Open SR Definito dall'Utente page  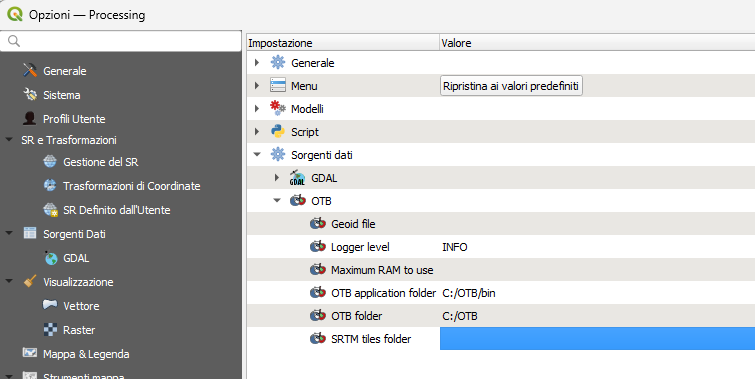pyautogui.click(x=117, y=210)
